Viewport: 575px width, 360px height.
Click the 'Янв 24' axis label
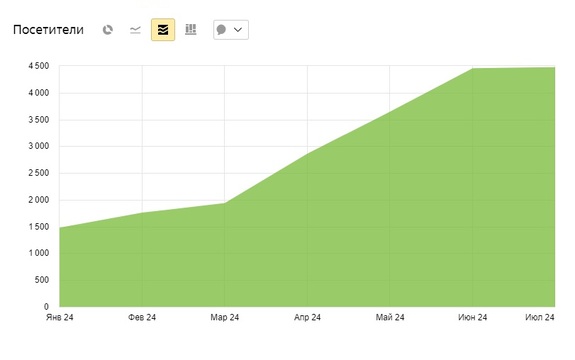pyautogui.click(x=59, y=317)
